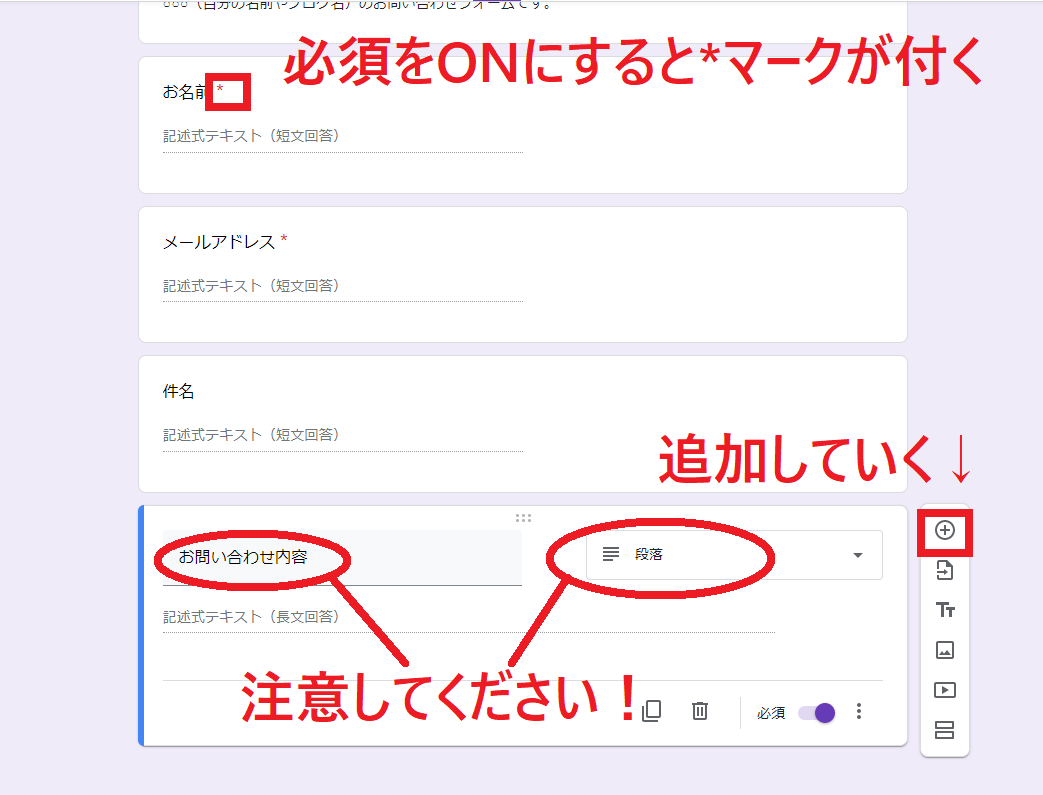Grab the six-dot drag handle above the question
1043x795 pixels.
[522, 517]
